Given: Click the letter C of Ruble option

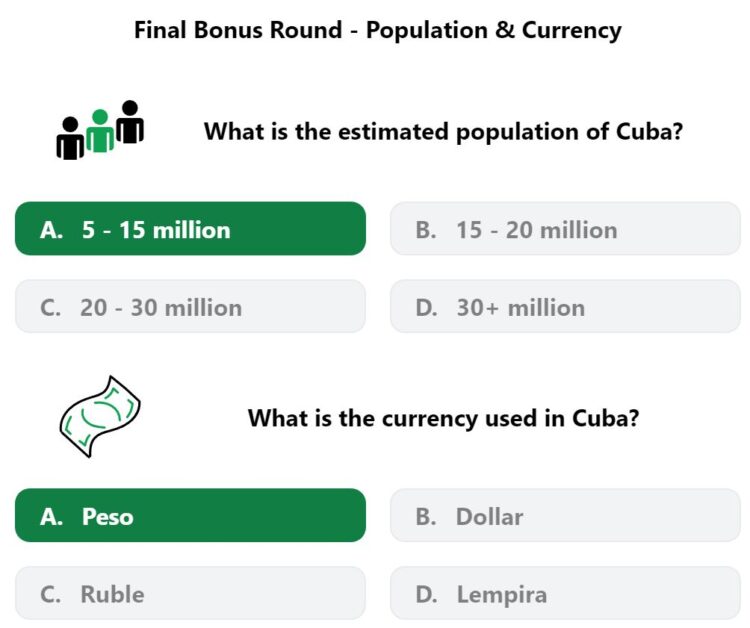Looking at the screenshot, I should click(50, 595).
